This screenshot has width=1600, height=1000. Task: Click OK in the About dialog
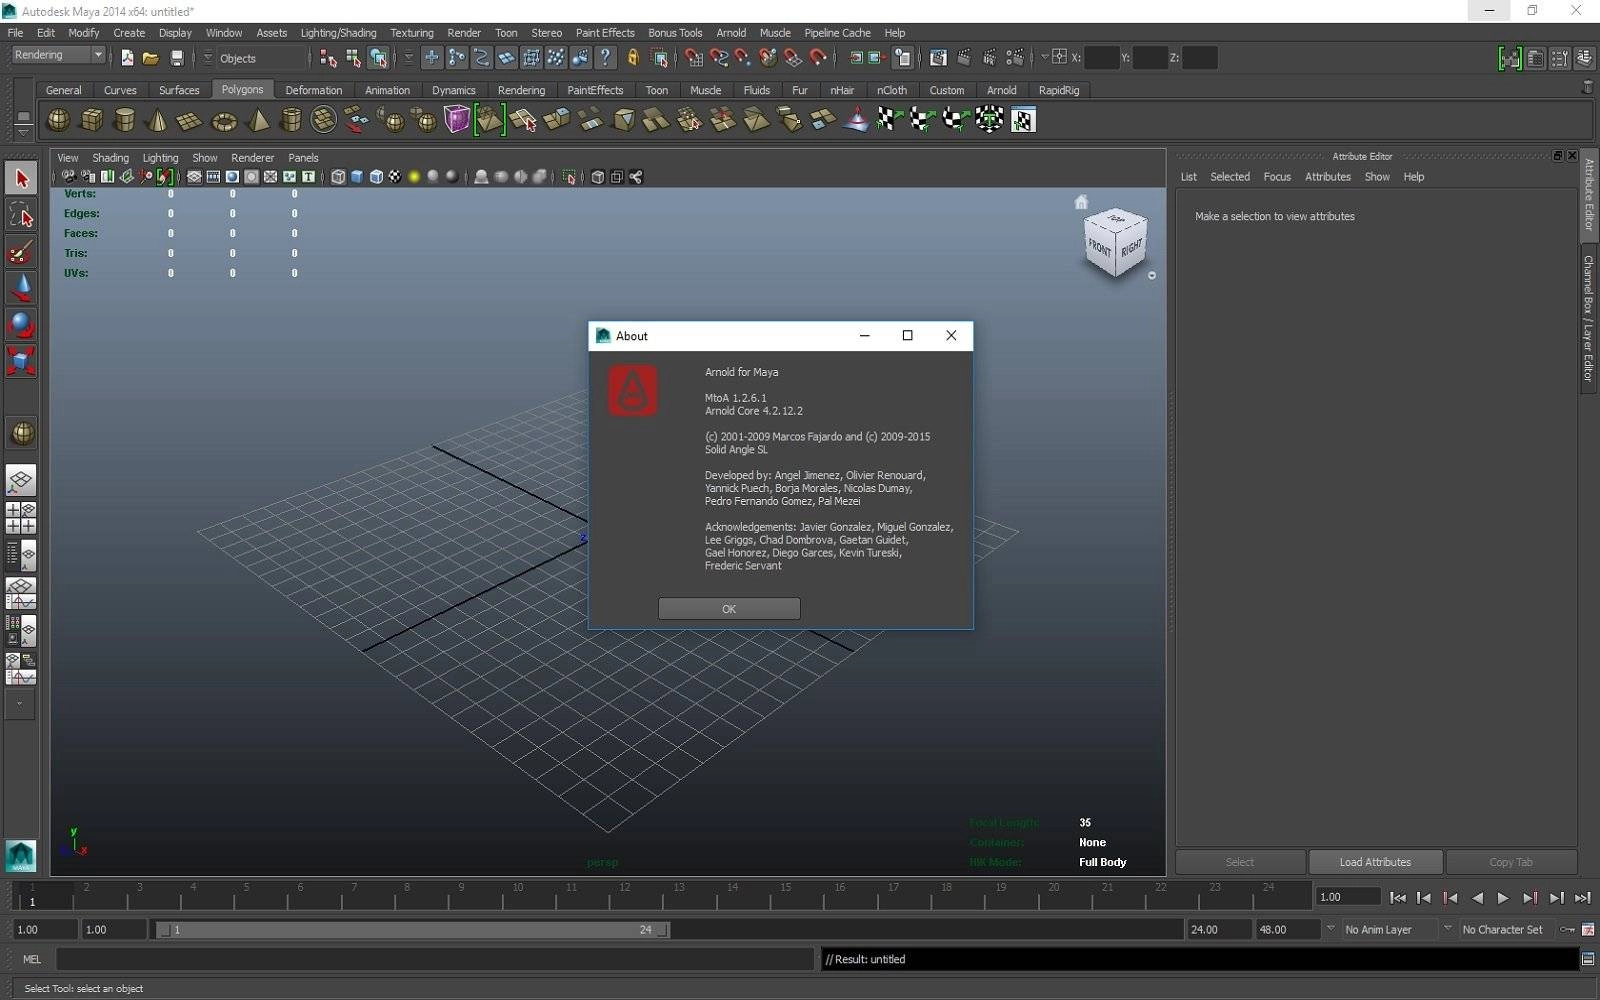pyautogui.click(x=729, y=609)
